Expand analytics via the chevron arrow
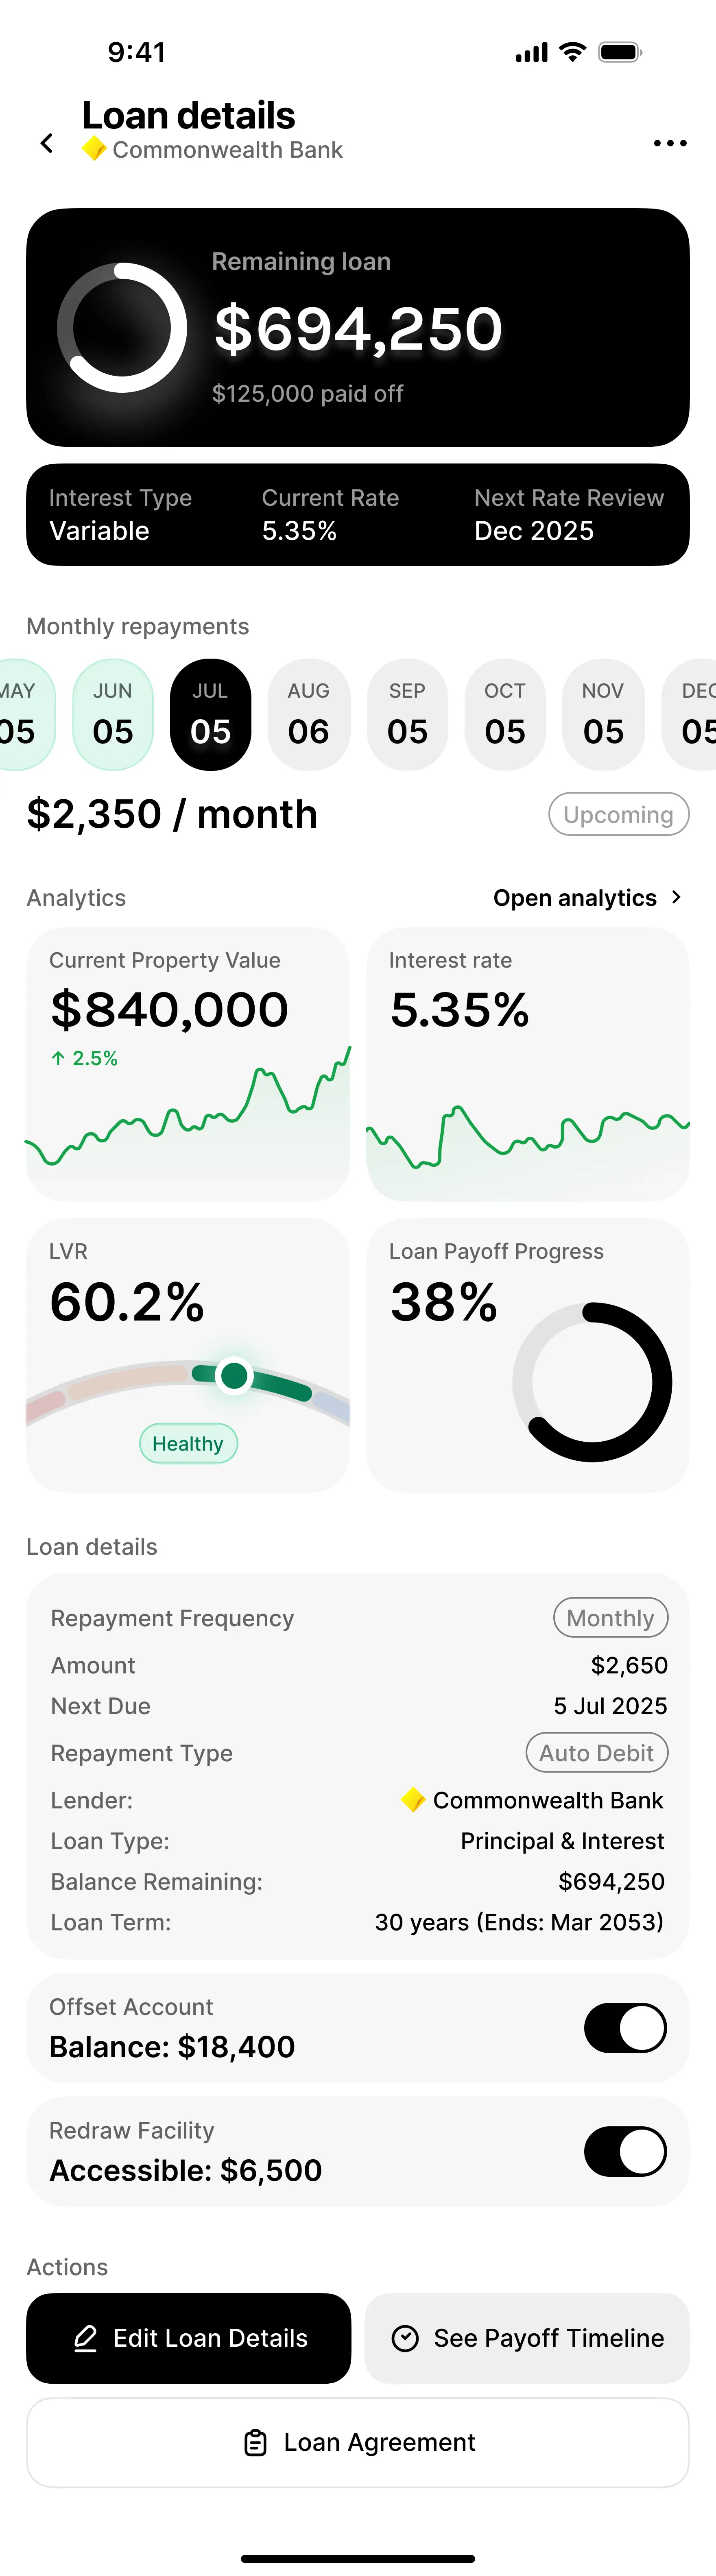Image resolution: width=716 pixels, height=2576 pixels. click(677, 897)
